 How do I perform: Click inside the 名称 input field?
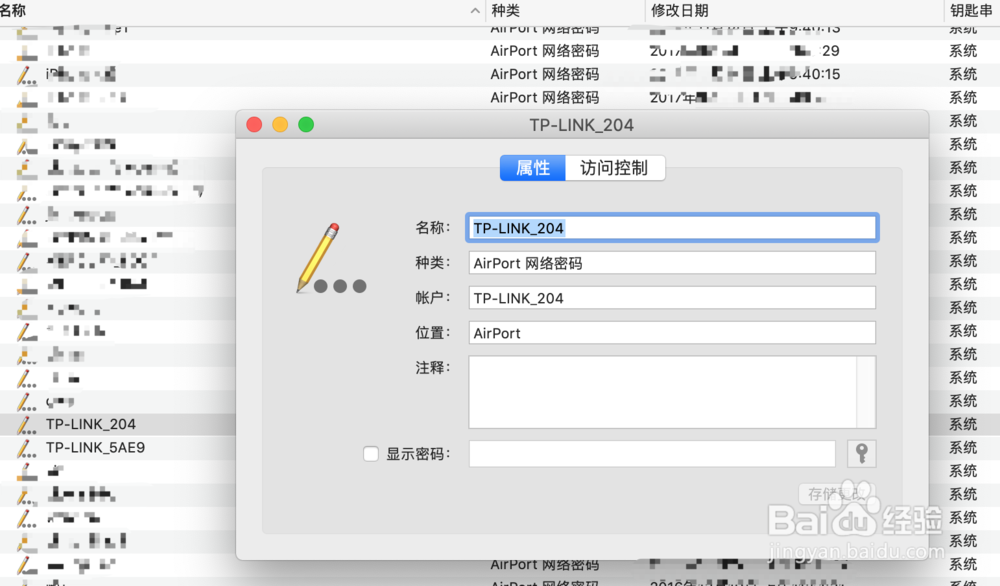(672, 227)
